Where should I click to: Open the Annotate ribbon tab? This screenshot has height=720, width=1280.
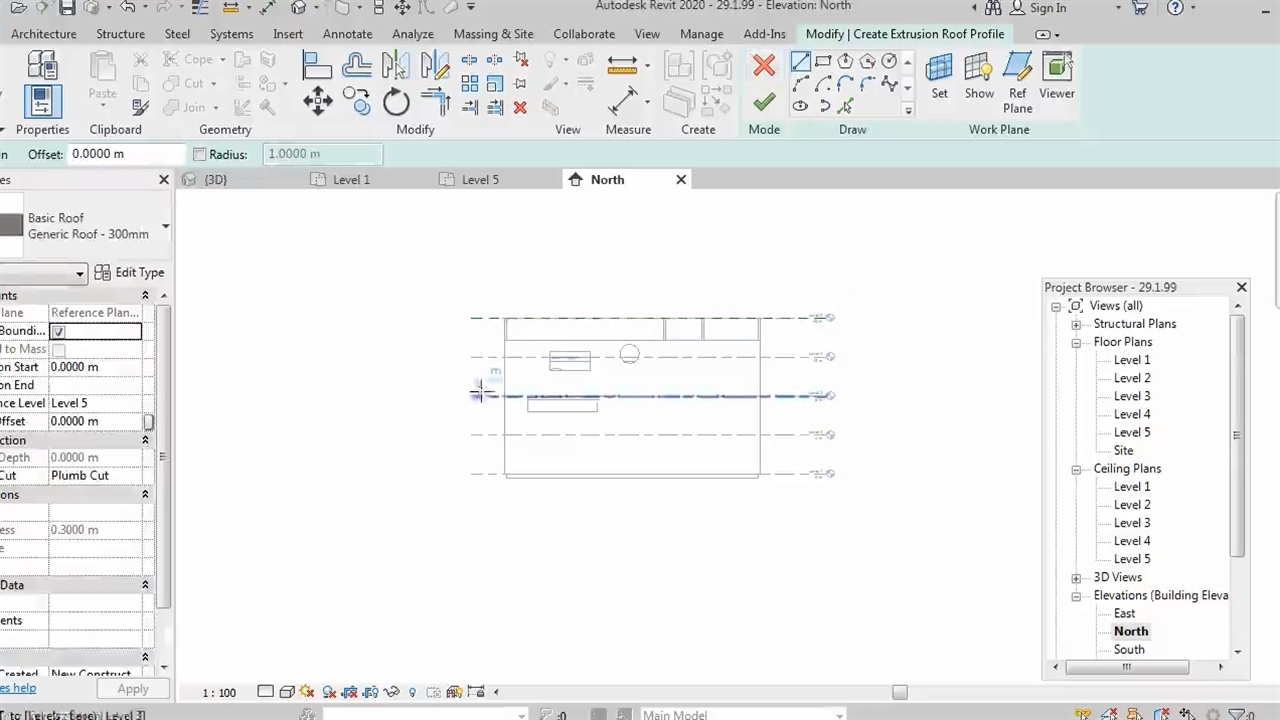click(x=347, y=34)
